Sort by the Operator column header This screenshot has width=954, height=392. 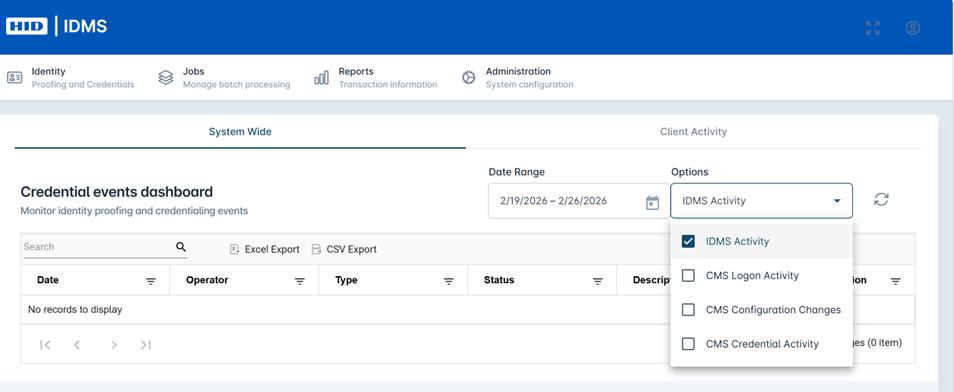click(207, 280)
